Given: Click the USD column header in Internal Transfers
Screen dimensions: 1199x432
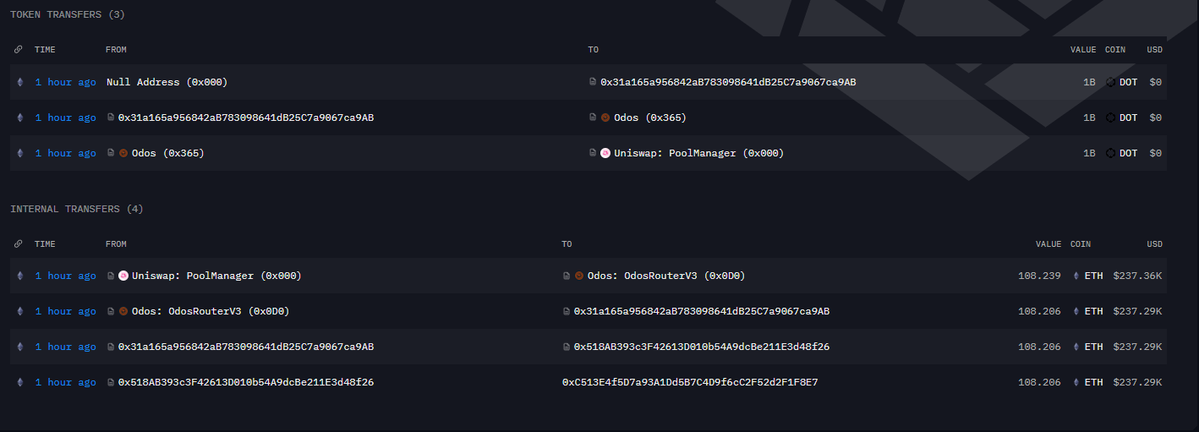Looking at the screenshot, I should (1154, 243).
